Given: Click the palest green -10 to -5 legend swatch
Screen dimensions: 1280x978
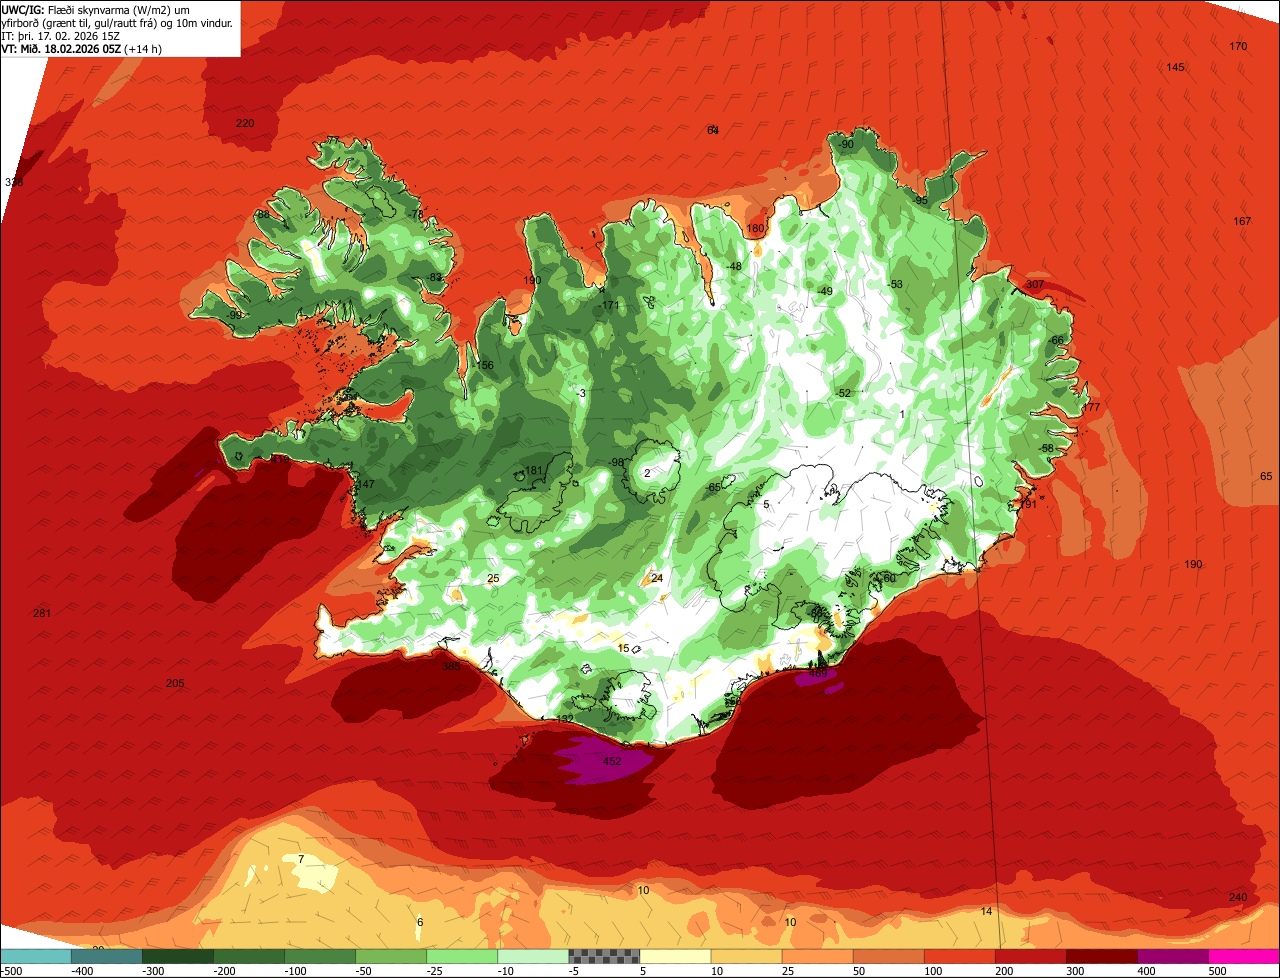Looking at the screenshot, I should 533,956.
